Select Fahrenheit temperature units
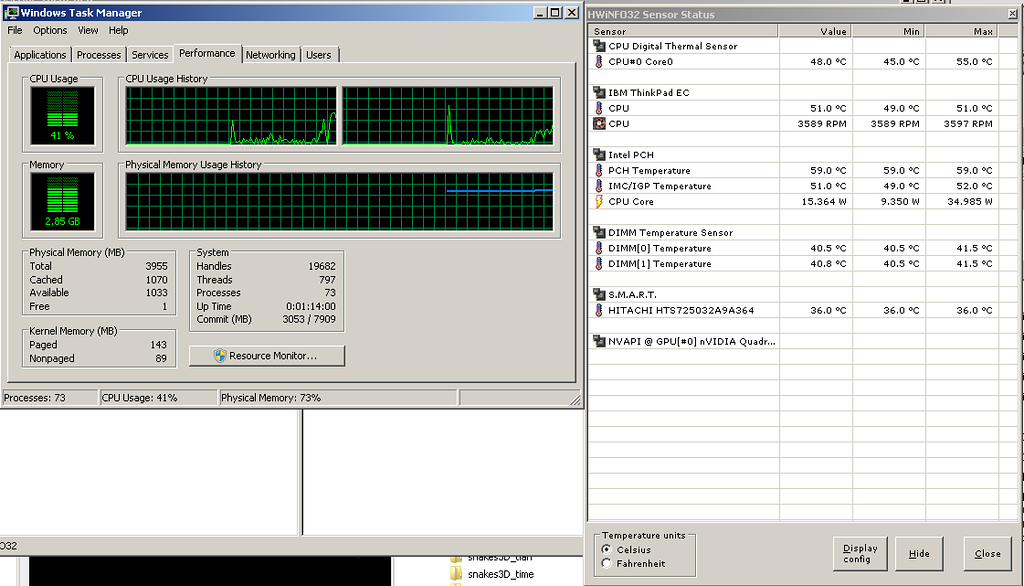The height and width of the screenshot is (586, 1024). [x=607, y=563]
